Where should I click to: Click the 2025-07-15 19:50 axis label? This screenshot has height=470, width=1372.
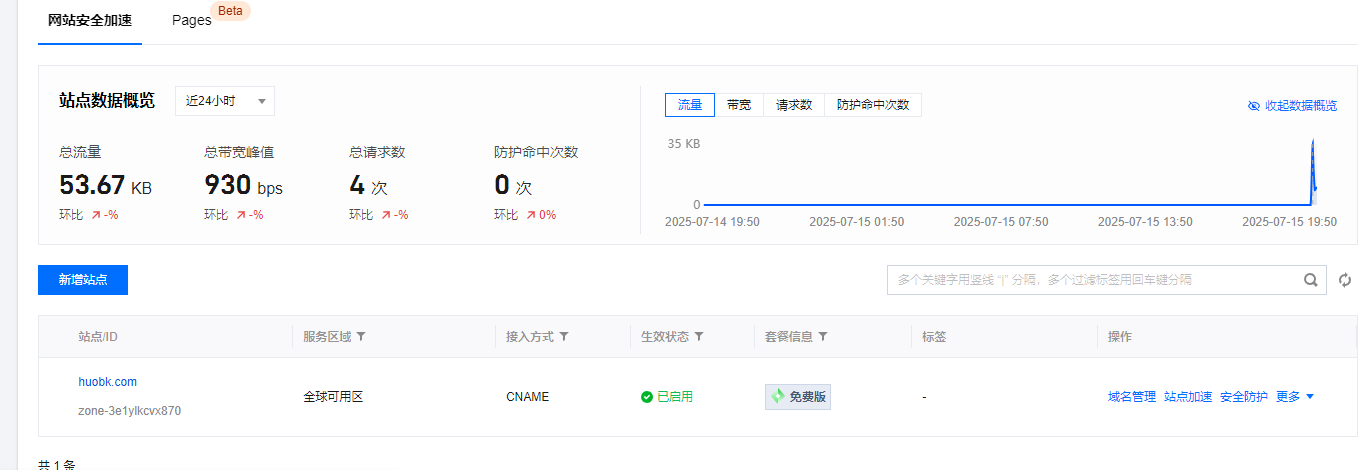coord(1289,222)
